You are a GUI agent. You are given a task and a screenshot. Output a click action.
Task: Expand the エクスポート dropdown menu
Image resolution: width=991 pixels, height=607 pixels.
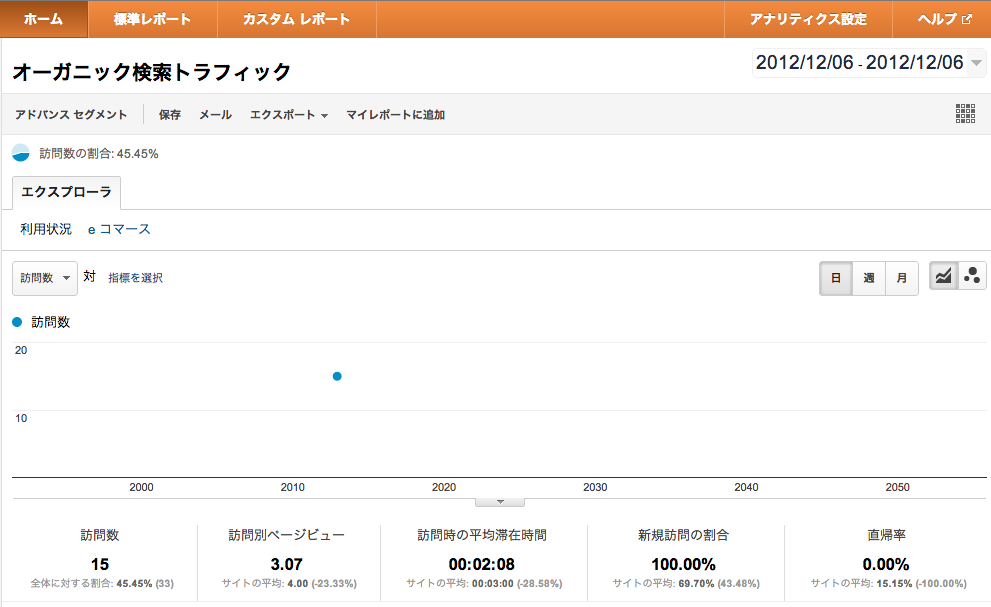tap(289, 115)
